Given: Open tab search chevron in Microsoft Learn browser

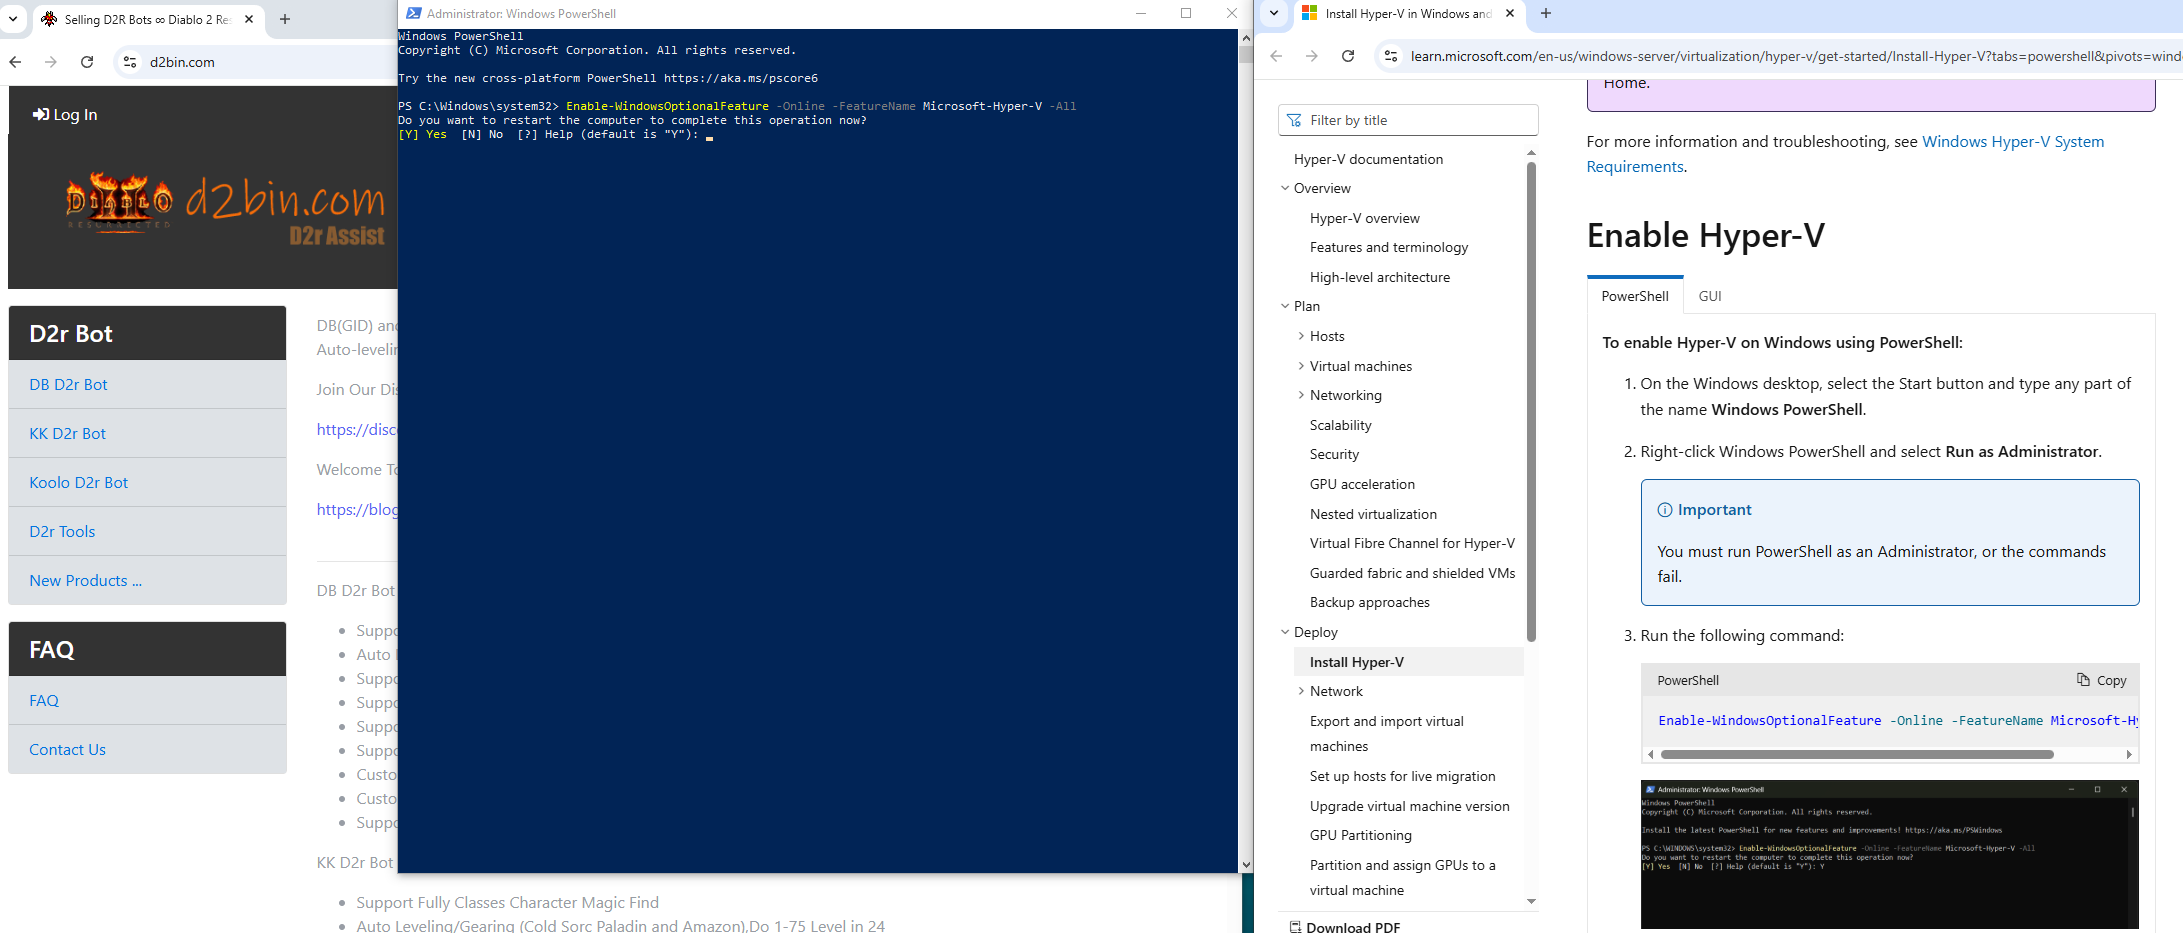Looking at the screenshot, I should click(x=1273, y=13).
